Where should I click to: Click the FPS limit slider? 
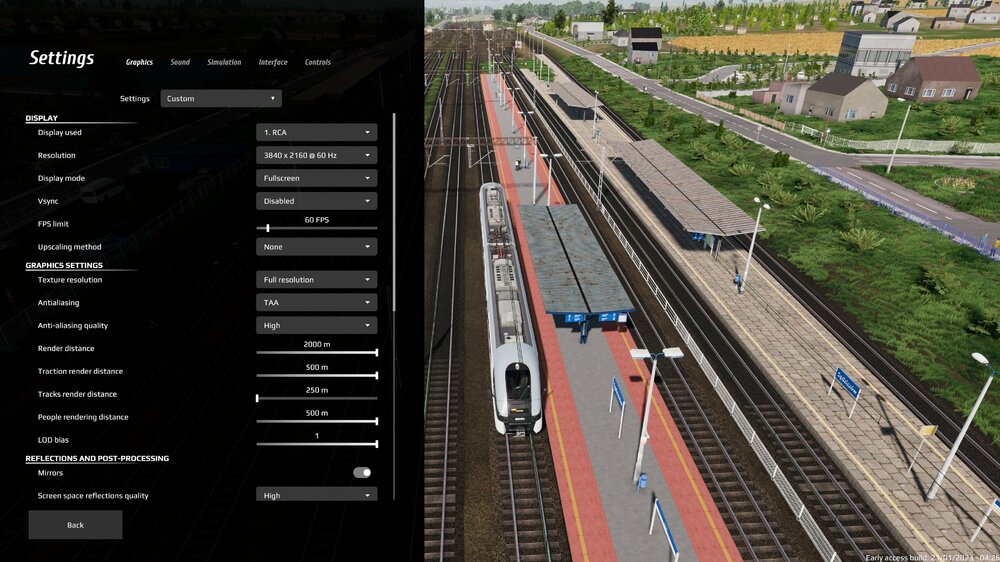(316, 229)
